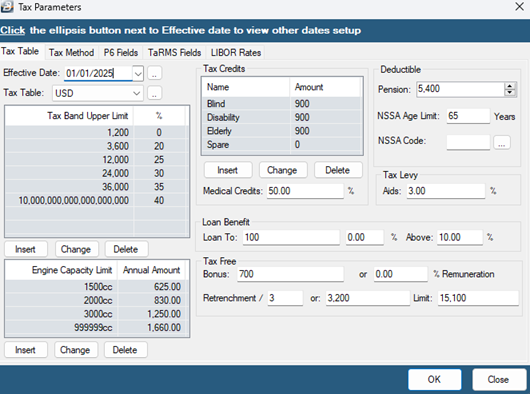Click the Close button at bottom
Image resolution: width=530 pixels, height=394 pixels.
(499, 379)
